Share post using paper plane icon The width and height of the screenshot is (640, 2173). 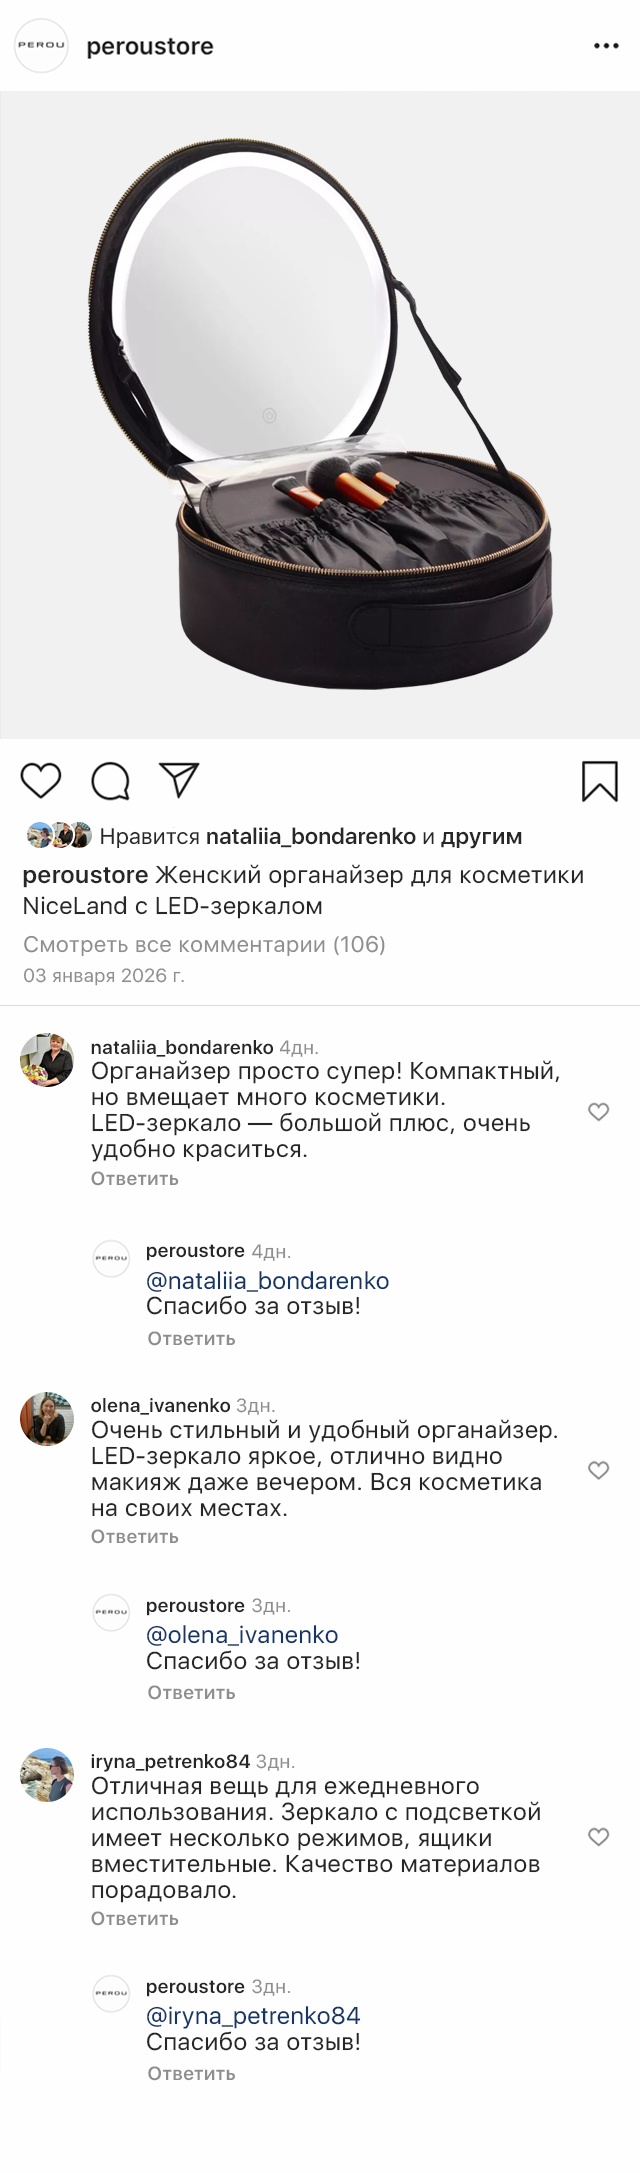click(x=179, y=780)
